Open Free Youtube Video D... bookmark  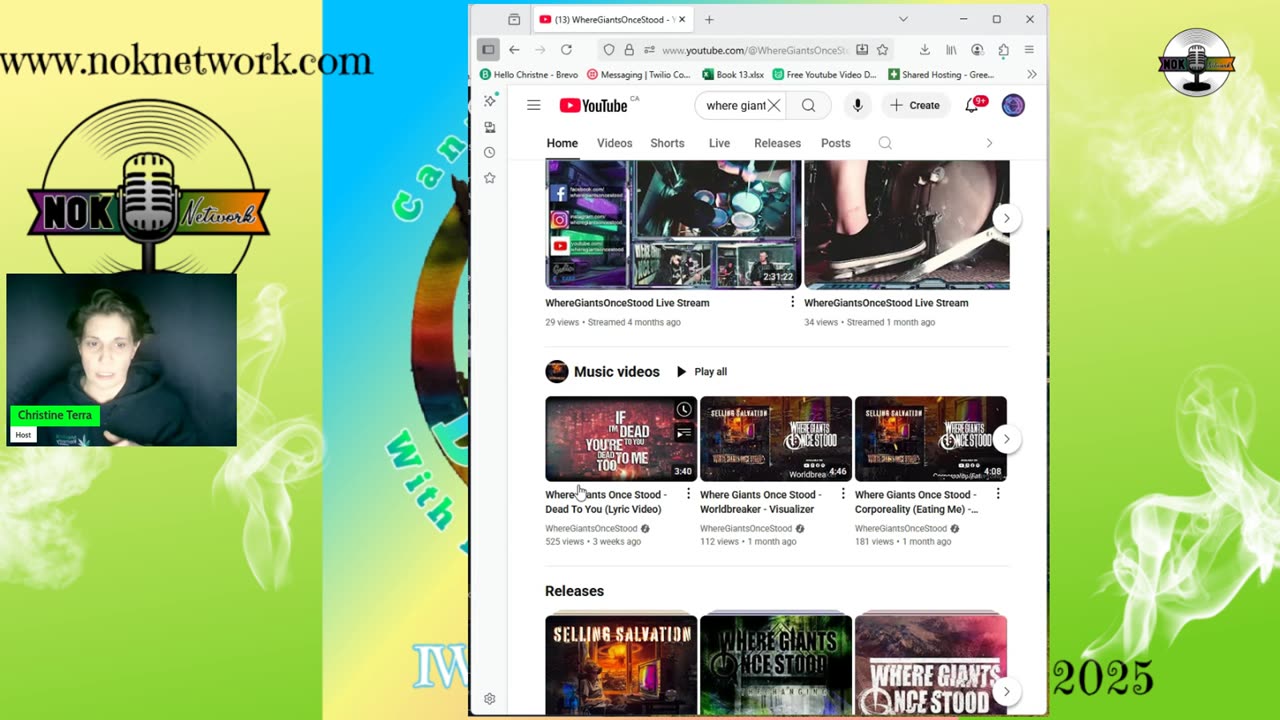824,74
